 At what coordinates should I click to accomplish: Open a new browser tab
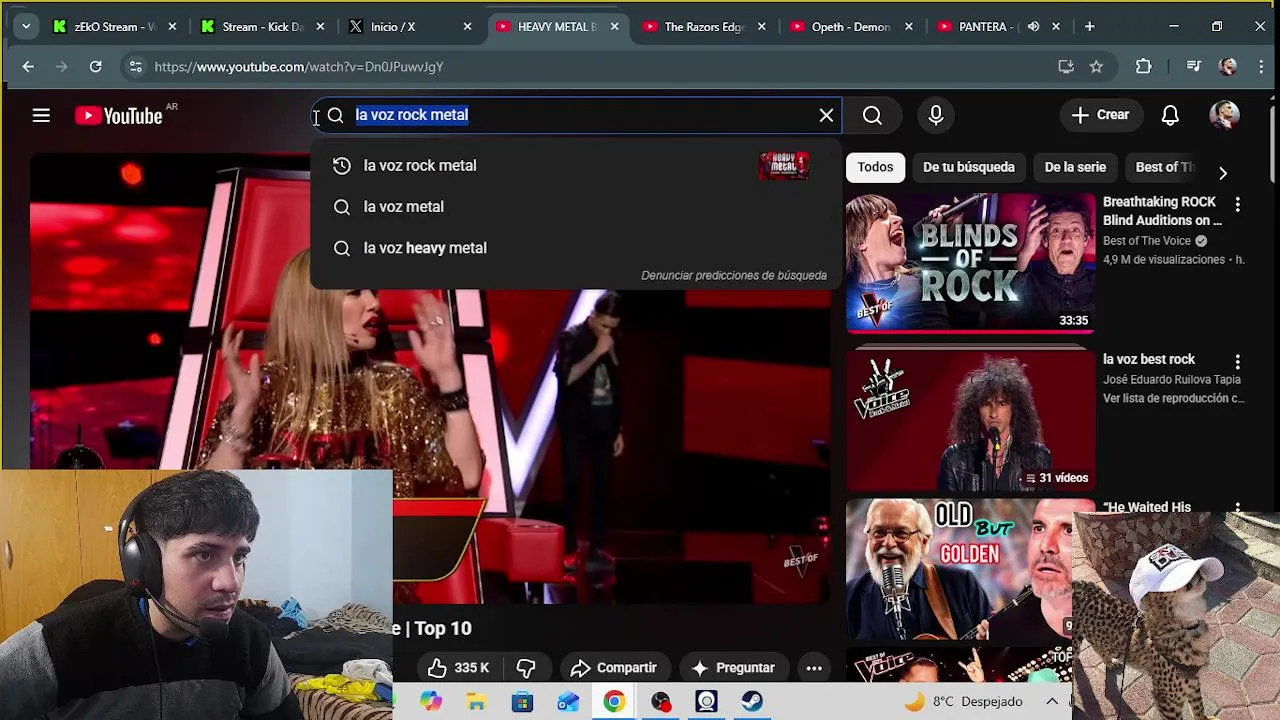[x=1089, y=26]
